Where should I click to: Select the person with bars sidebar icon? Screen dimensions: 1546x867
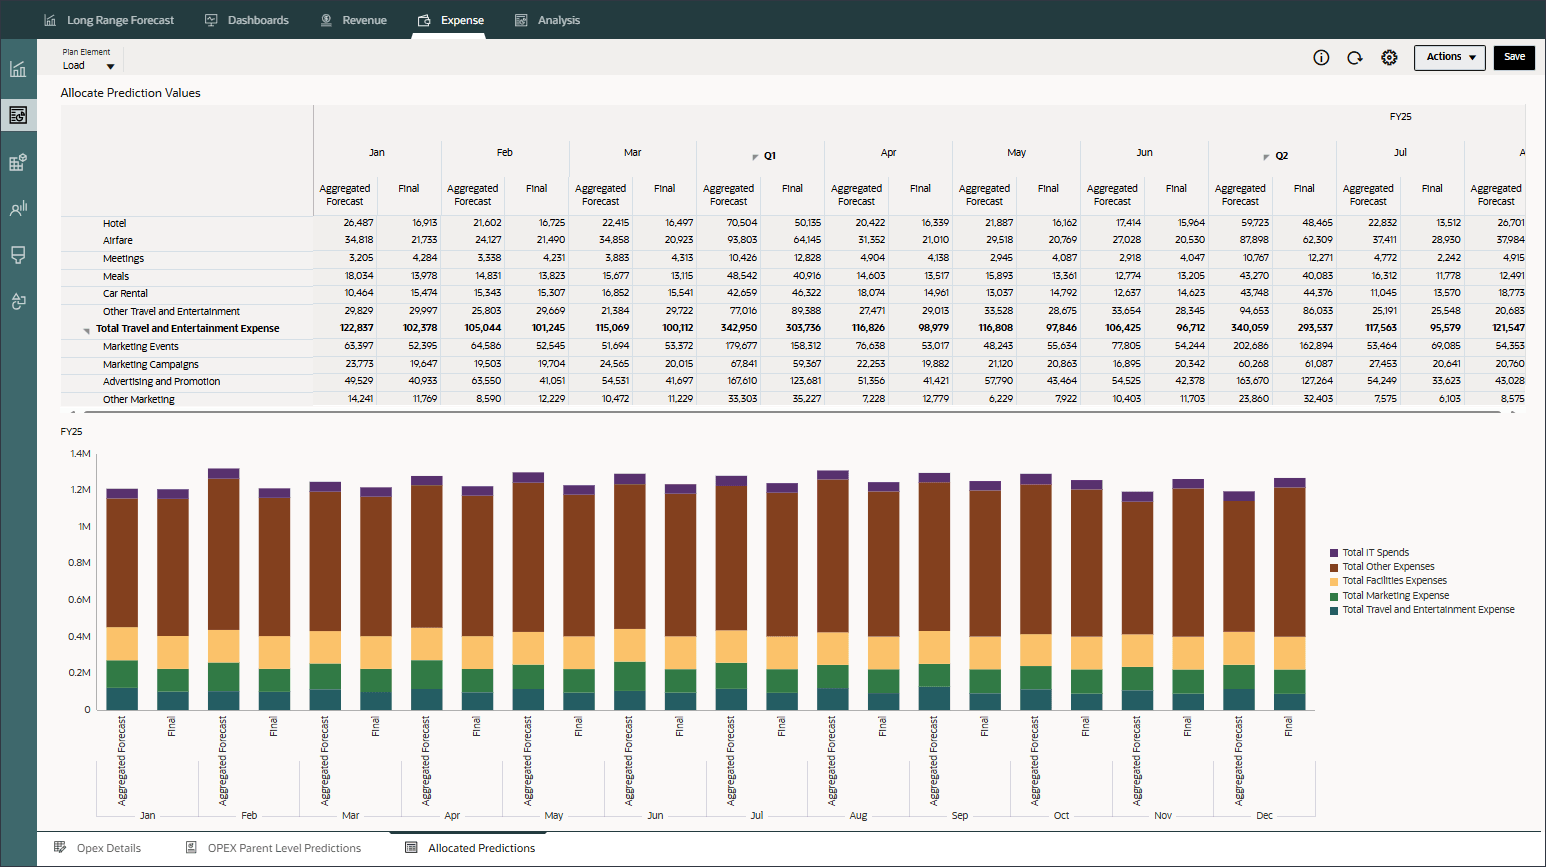click(18, 208)
